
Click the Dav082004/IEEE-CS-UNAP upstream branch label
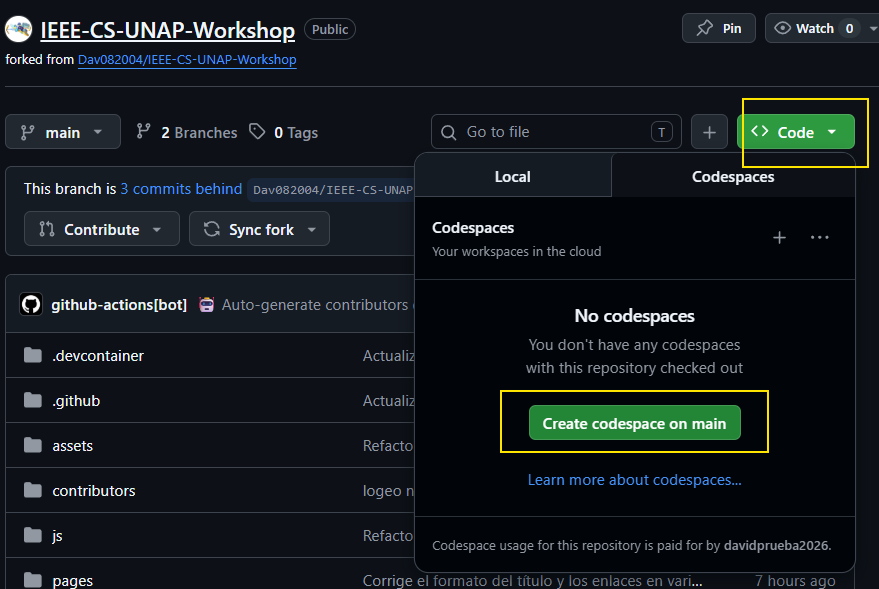point(332,190)
